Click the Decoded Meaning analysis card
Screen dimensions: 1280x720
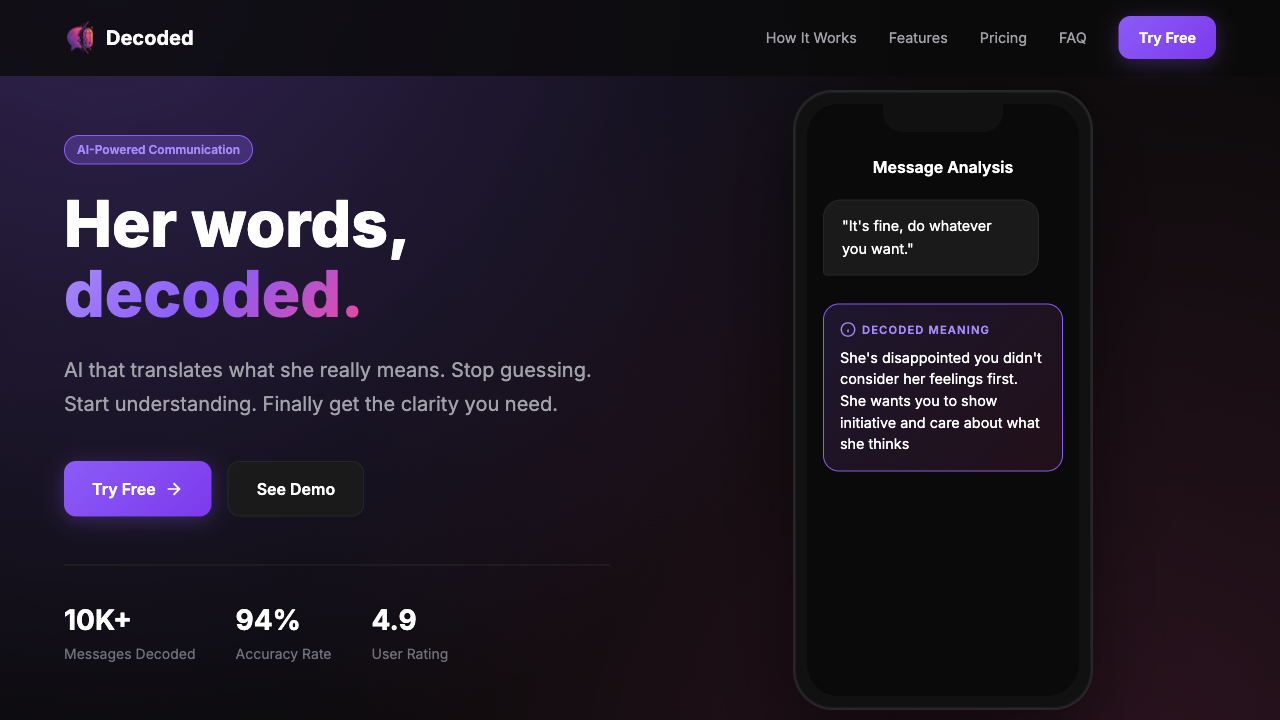click(x=942, y=387)
